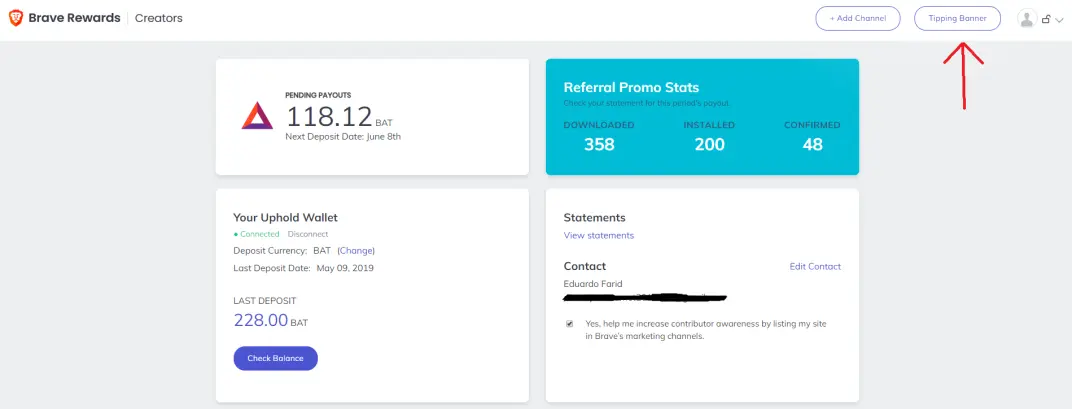Click the Brave lion logo icon
Viewport: 1072px width, 409px height.
(16, 18)
